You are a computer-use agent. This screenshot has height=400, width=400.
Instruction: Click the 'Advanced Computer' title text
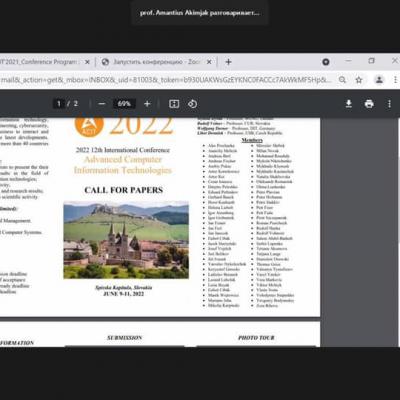coord(123,160)
